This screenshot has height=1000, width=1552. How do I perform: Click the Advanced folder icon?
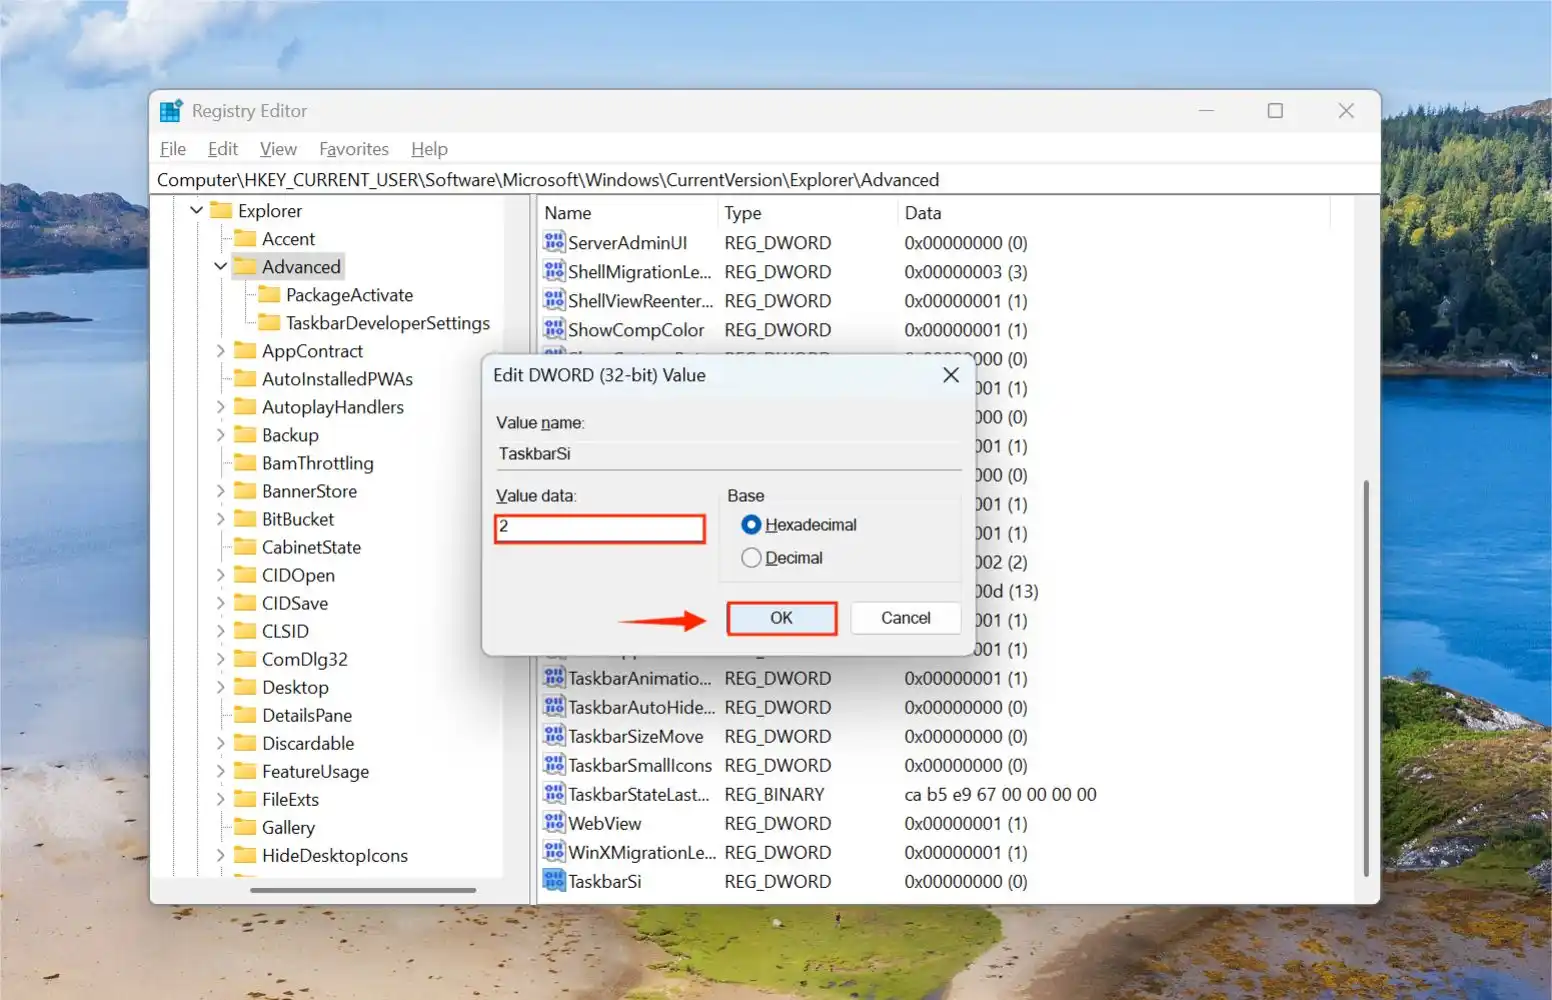coord(245,266)
